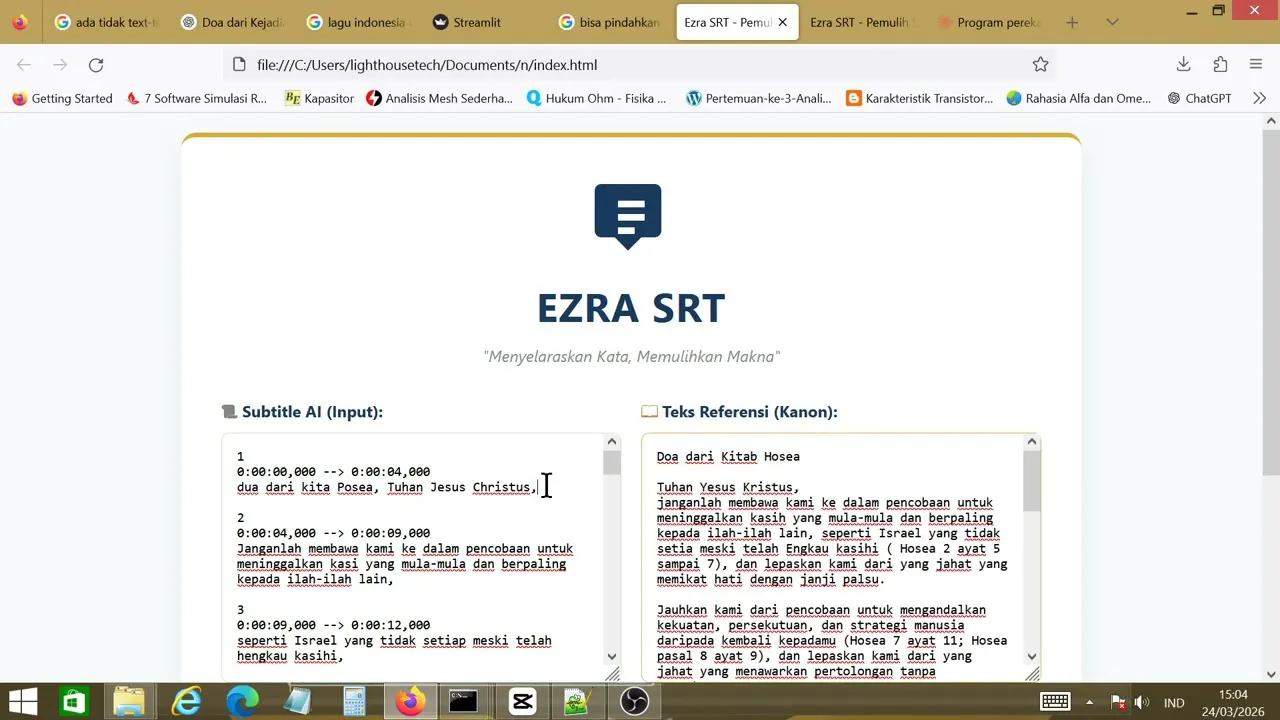1280x720 pixels.
Task: Click the Teks Referensi scrollbar thumb
Action: point(1032,481)
